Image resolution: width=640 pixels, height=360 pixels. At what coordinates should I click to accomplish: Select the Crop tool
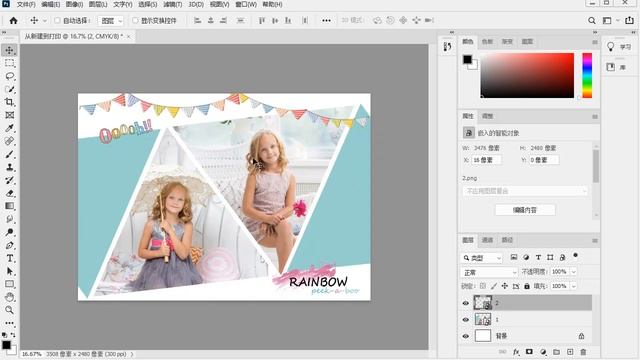tap(9, 102)
